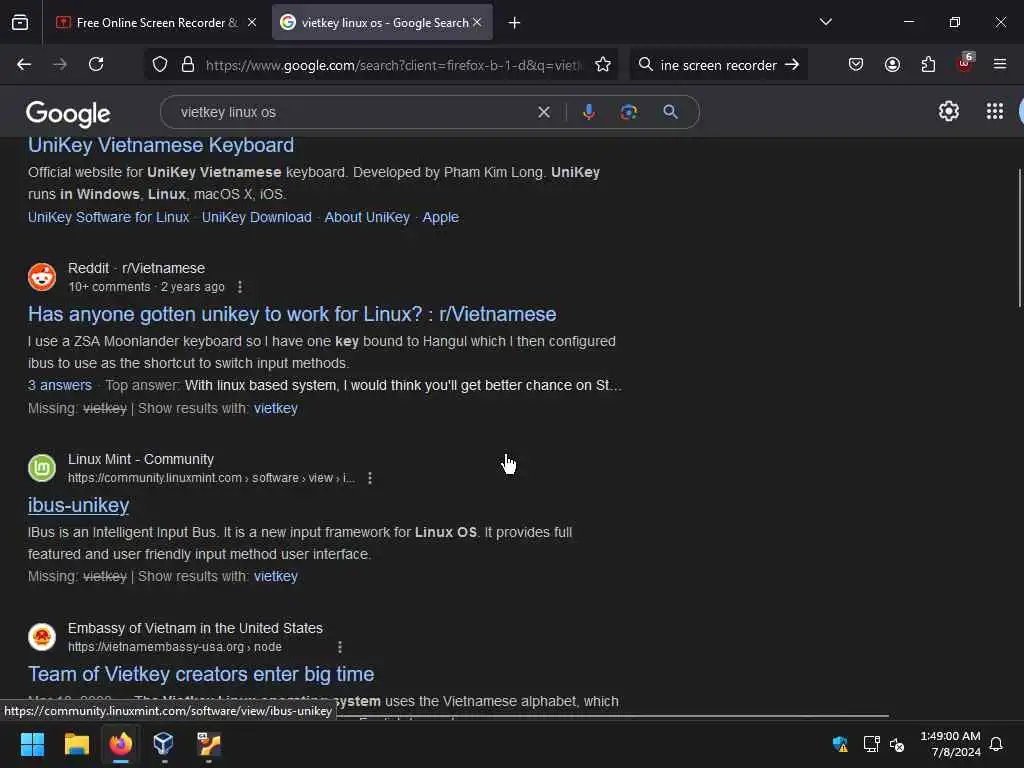Search by image with Google Lens
The height and width of the screenshot is (768, 1024).
[x=628, y=112]
